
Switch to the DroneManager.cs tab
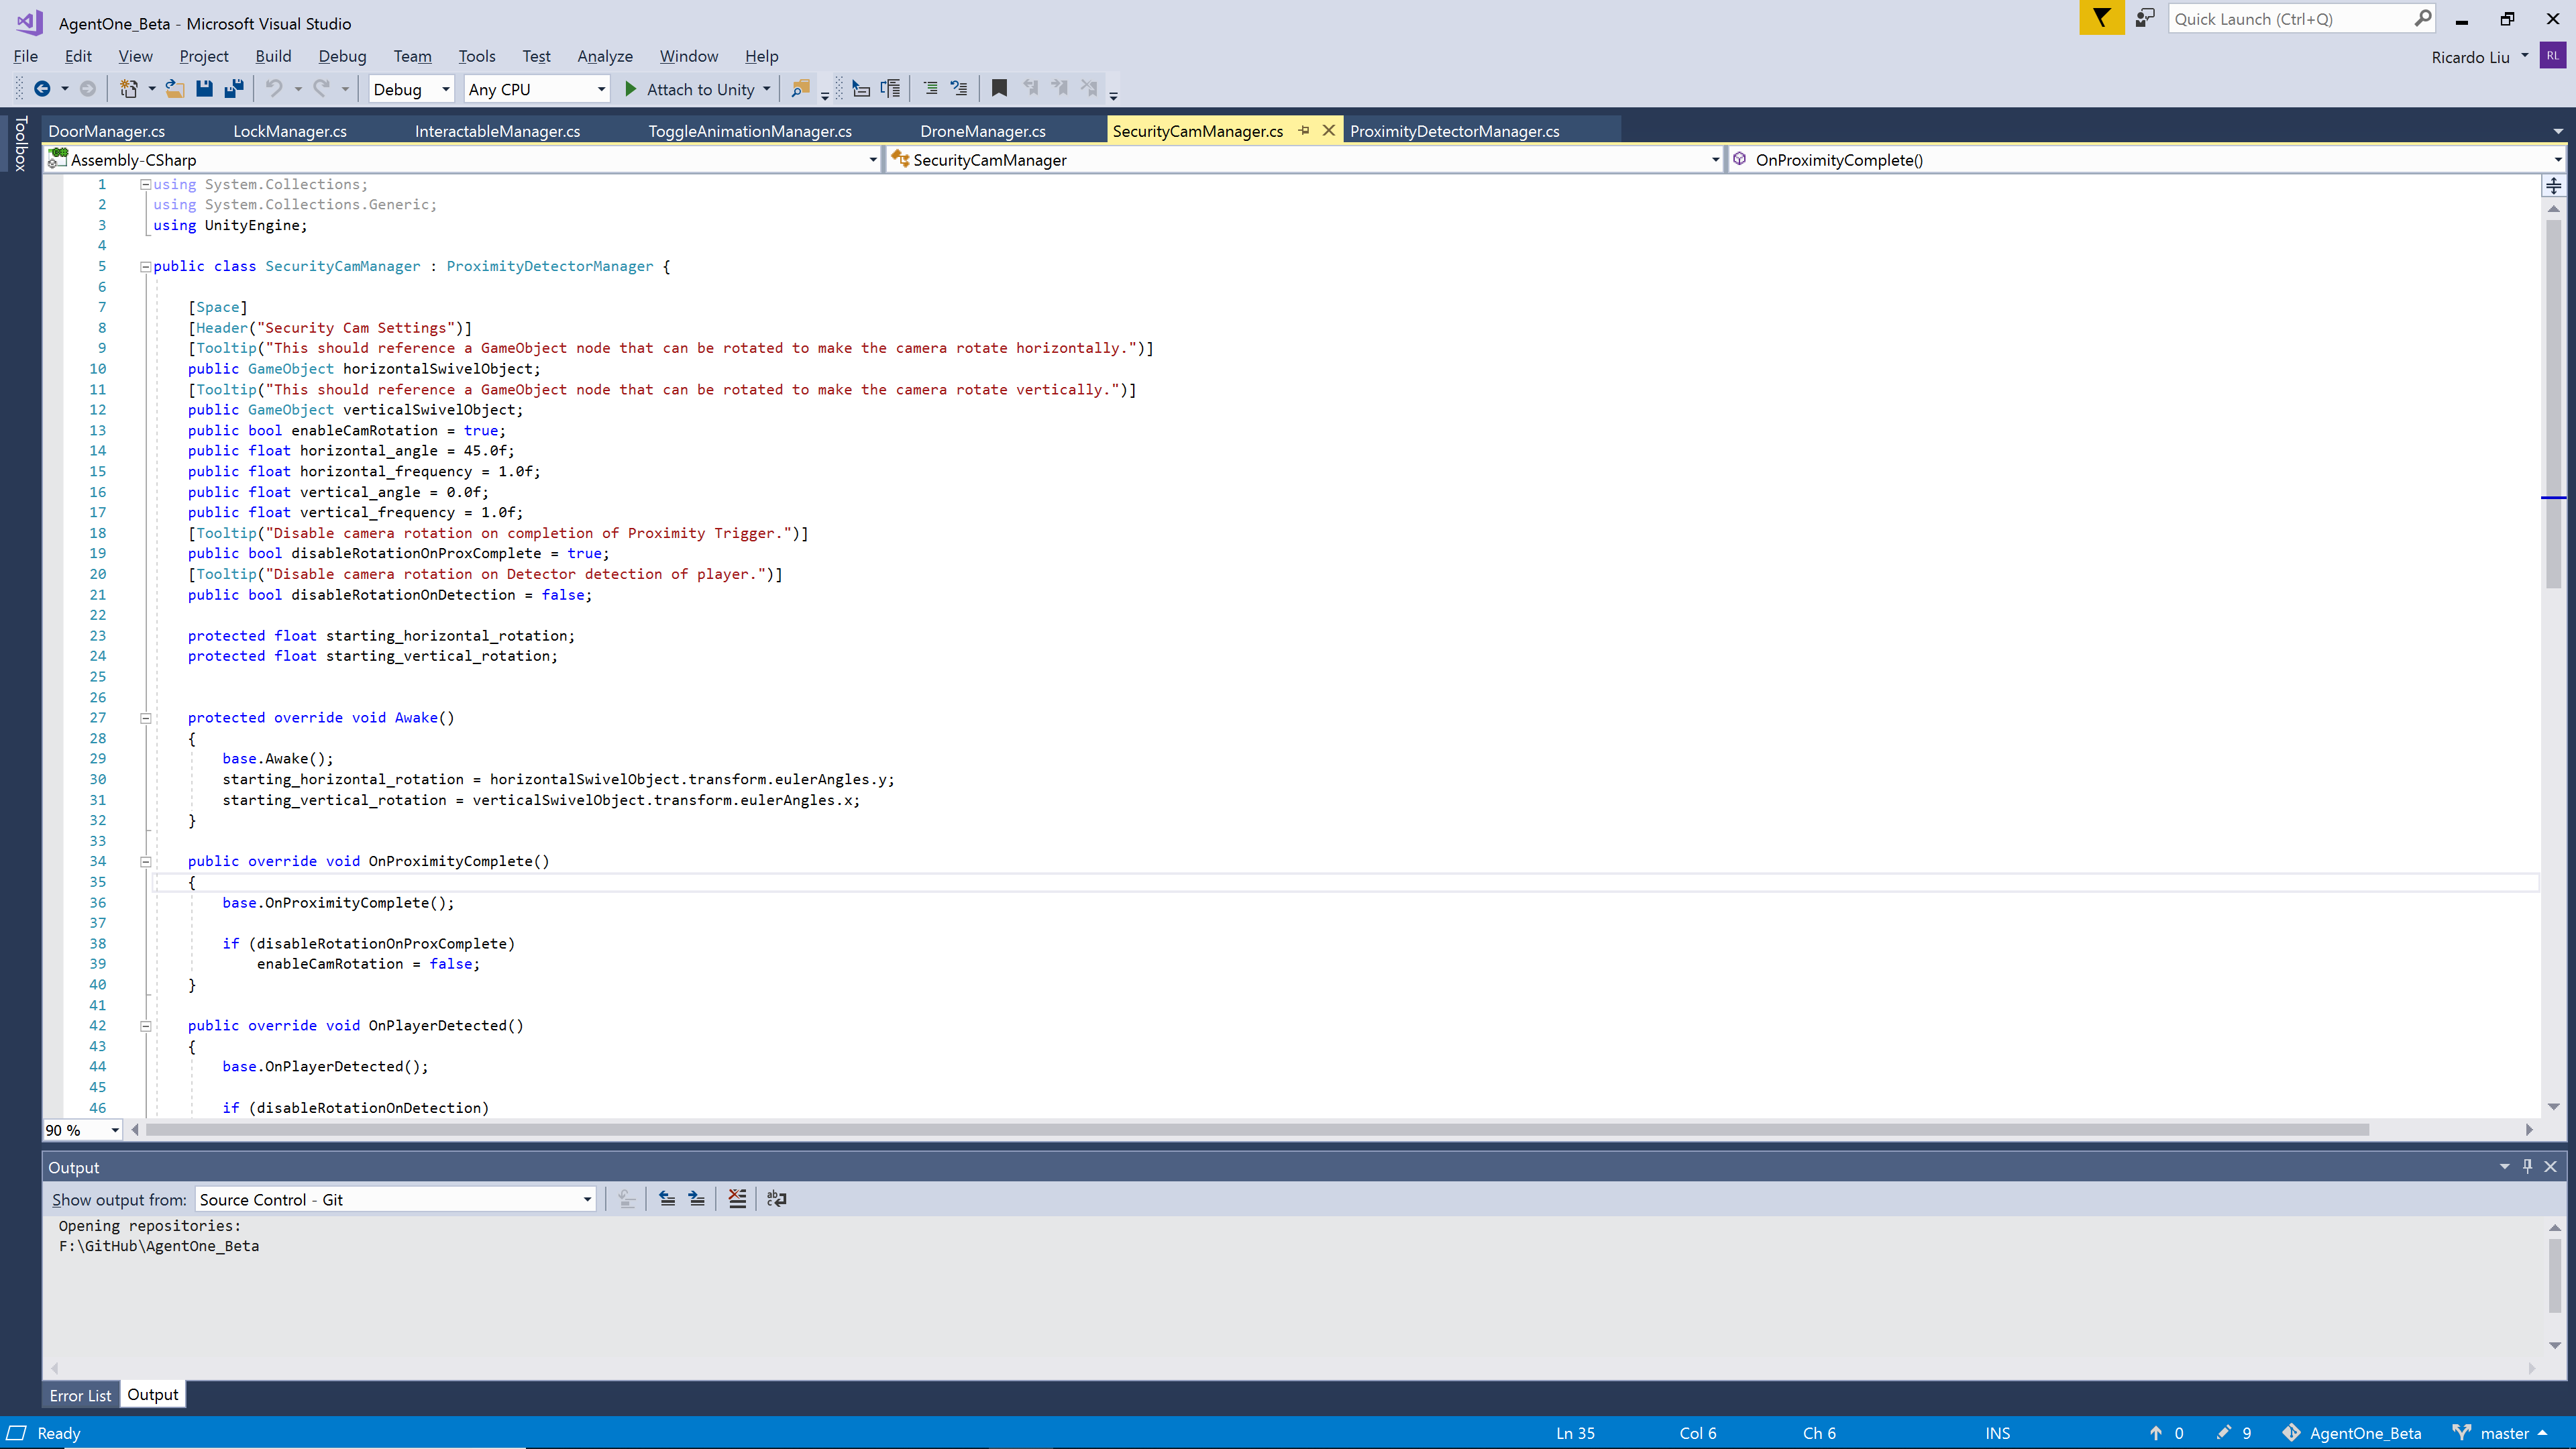pos(982,131)
